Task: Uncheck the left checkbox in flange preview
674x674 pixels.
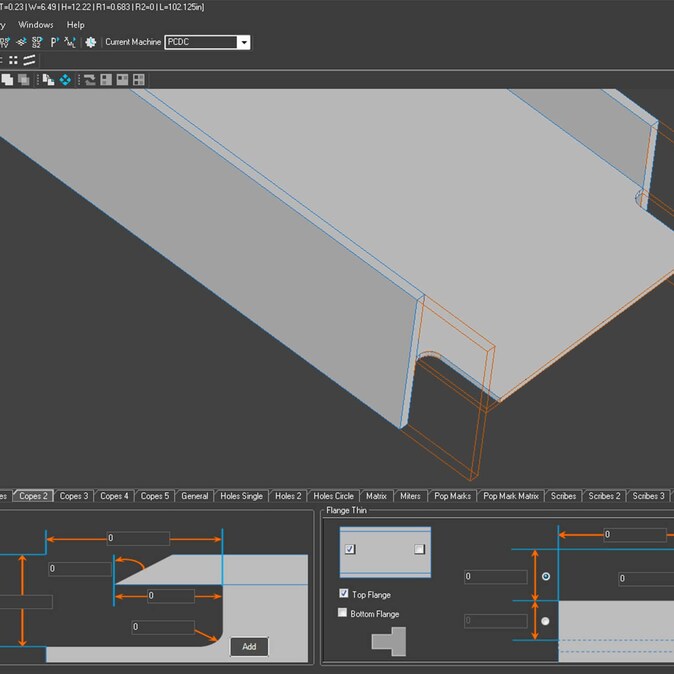Action: tap(350, 549)
